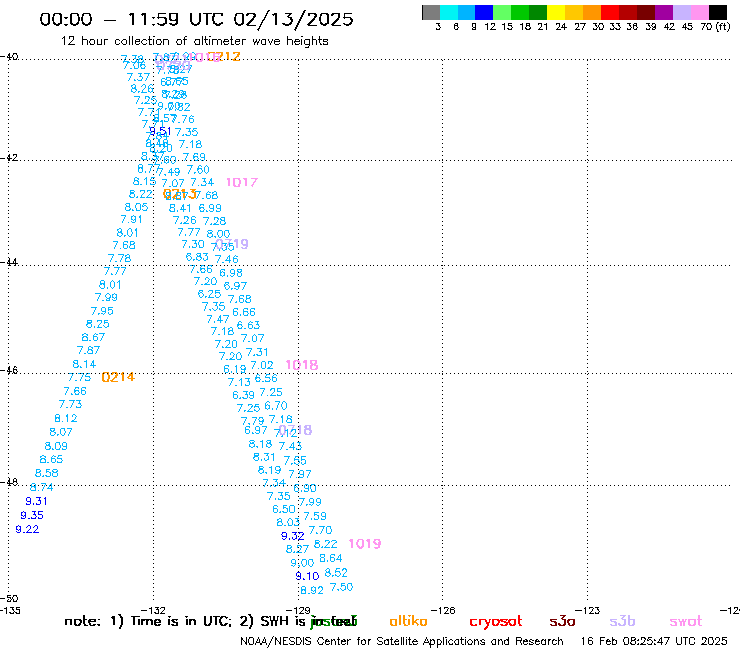Click the wave height value 8.92
Viewport: 740px width, 650px height.
click(x=312, y=591)
